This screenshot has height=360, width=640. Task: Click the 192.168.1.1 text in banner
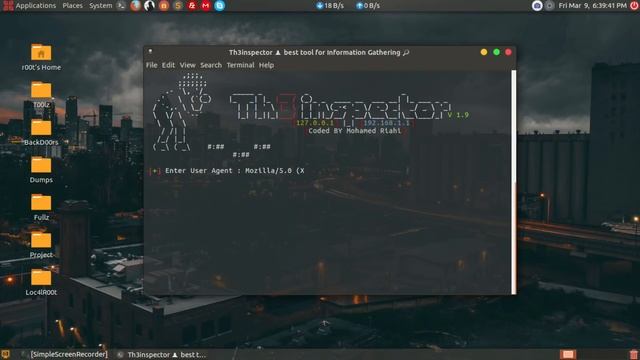click(387, 123)
